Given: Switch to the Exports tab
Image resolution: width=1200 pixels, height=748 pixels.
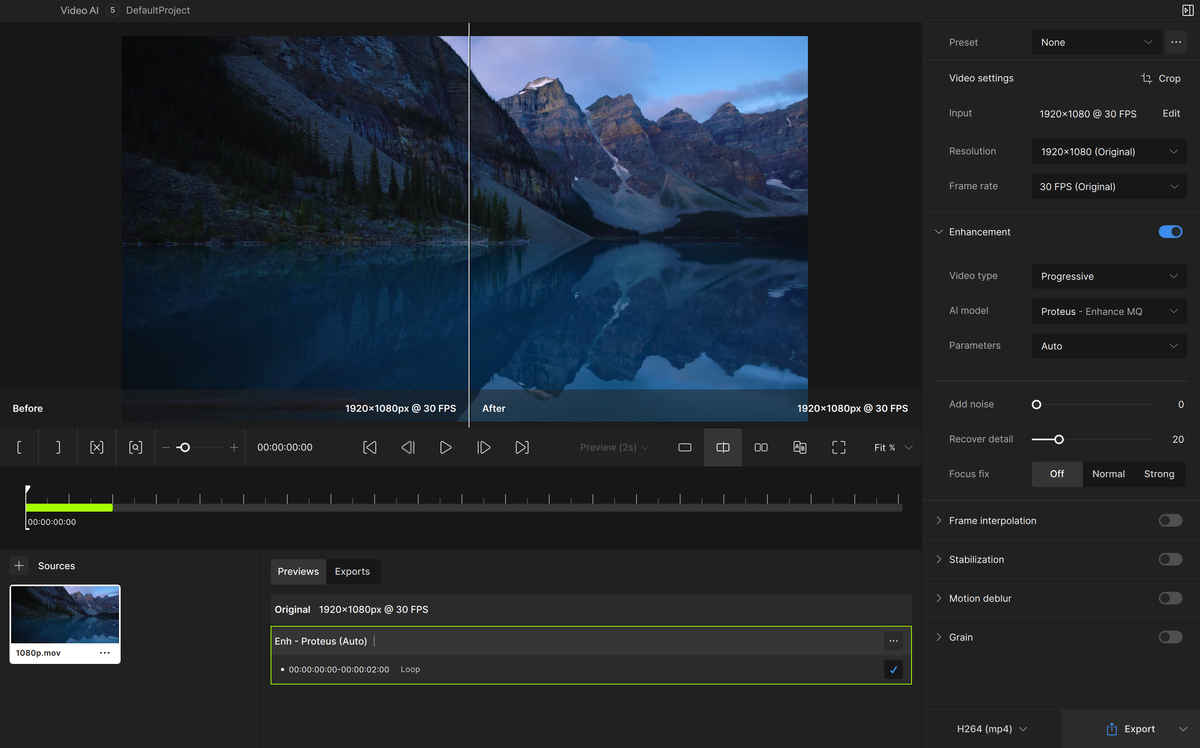Looking at the screenshot, I should [353, 571].
